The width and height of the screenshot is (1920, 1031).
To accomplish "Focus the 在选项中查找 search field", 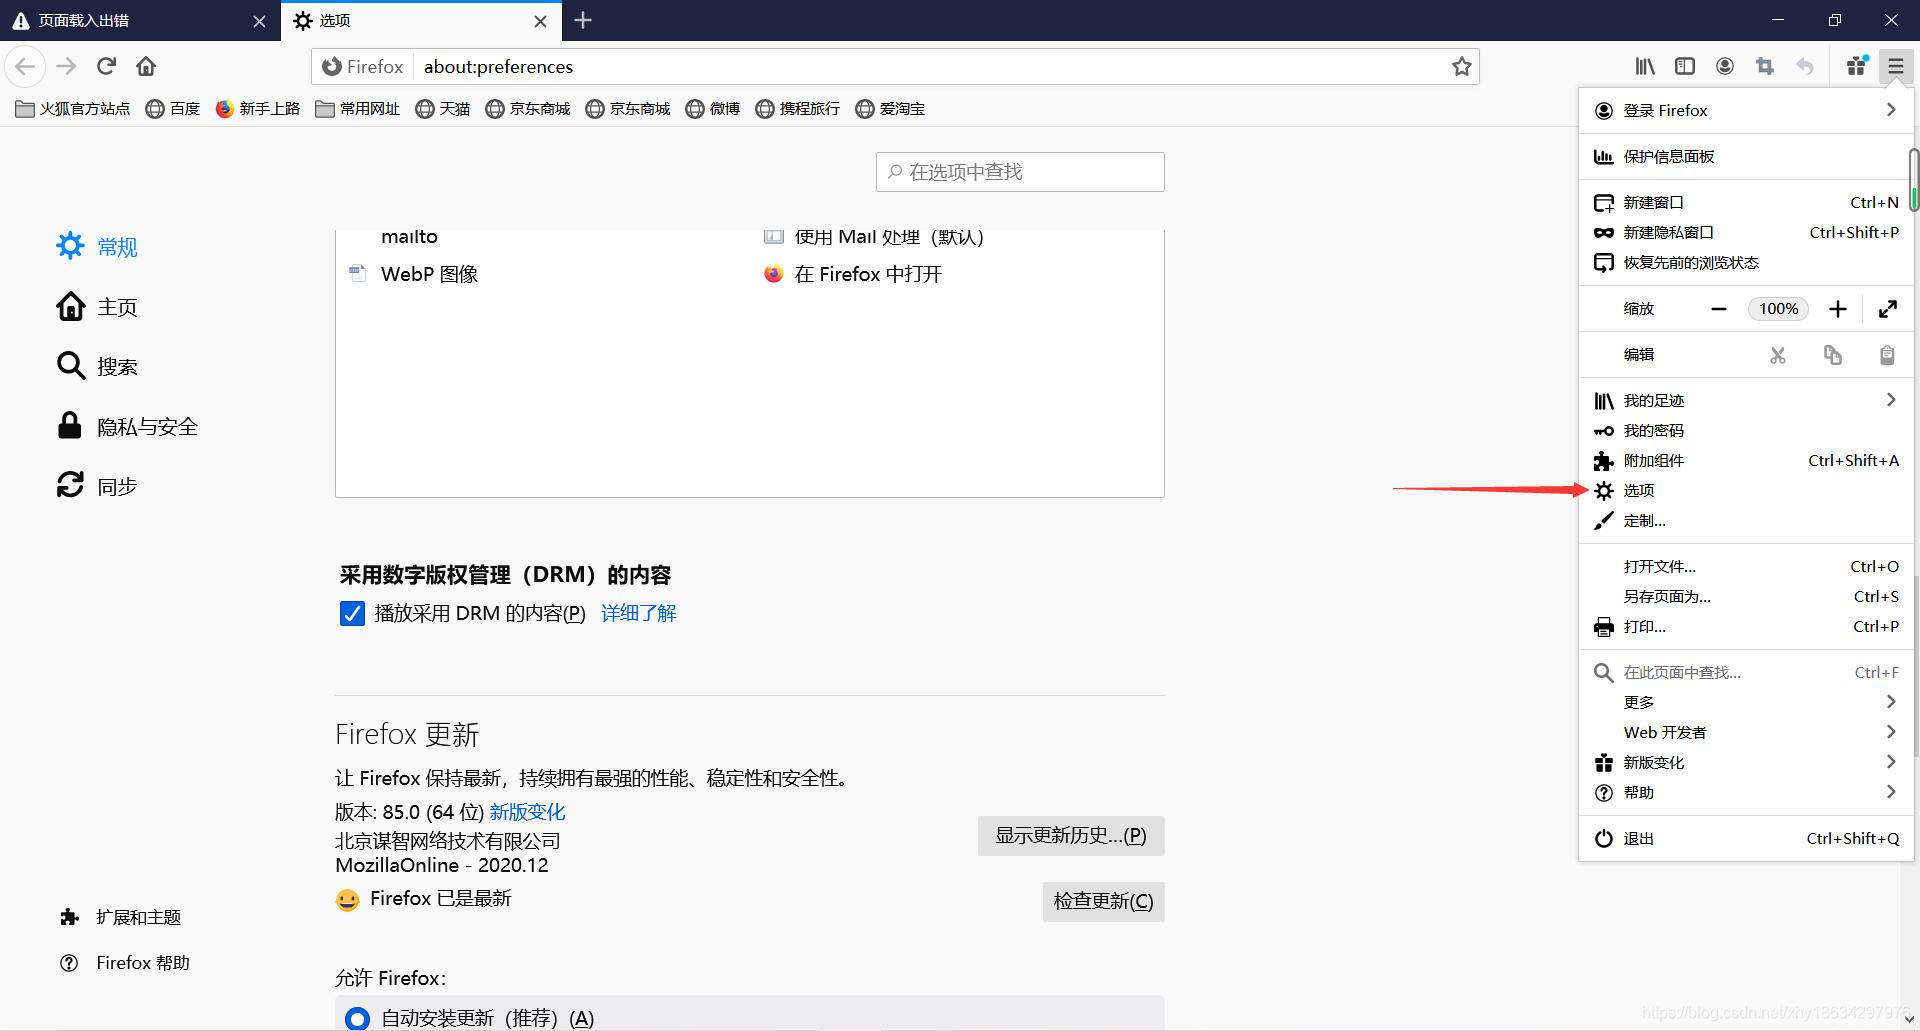I will coord(1020,172).
